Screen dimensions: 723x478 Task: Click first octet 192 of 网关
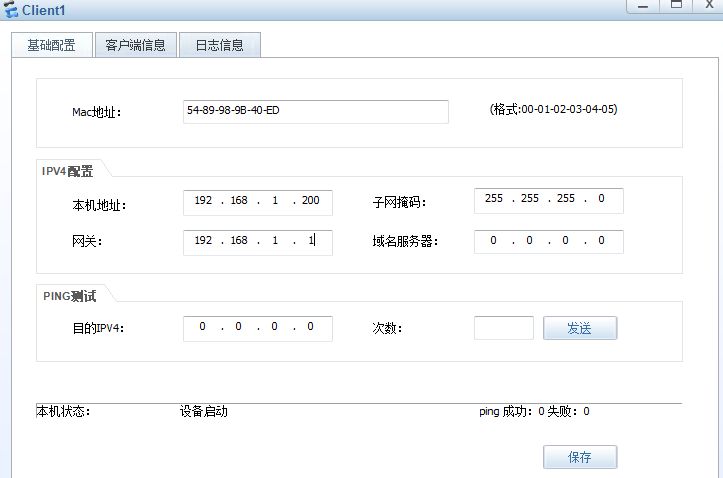click(204, 241)
